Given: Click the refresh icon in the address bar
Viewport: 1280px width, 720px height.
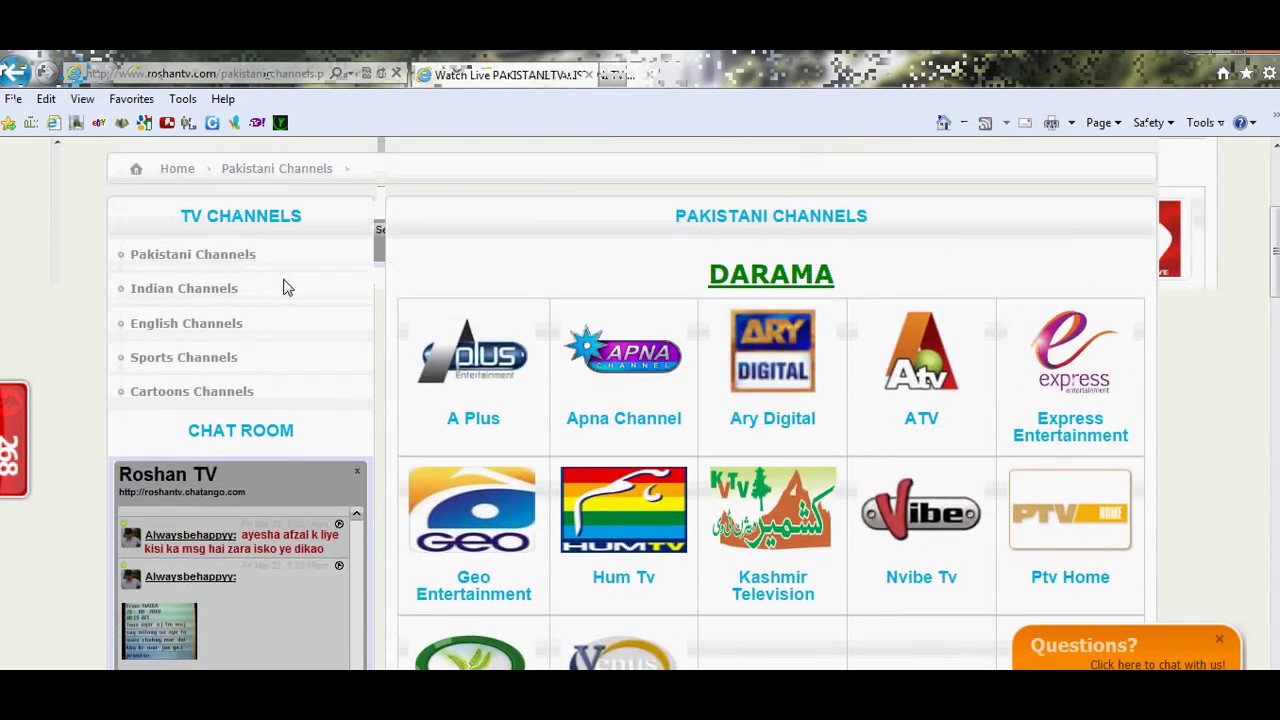Looking at the screenshot, I should pyautogui.click(x=381, y=73).
